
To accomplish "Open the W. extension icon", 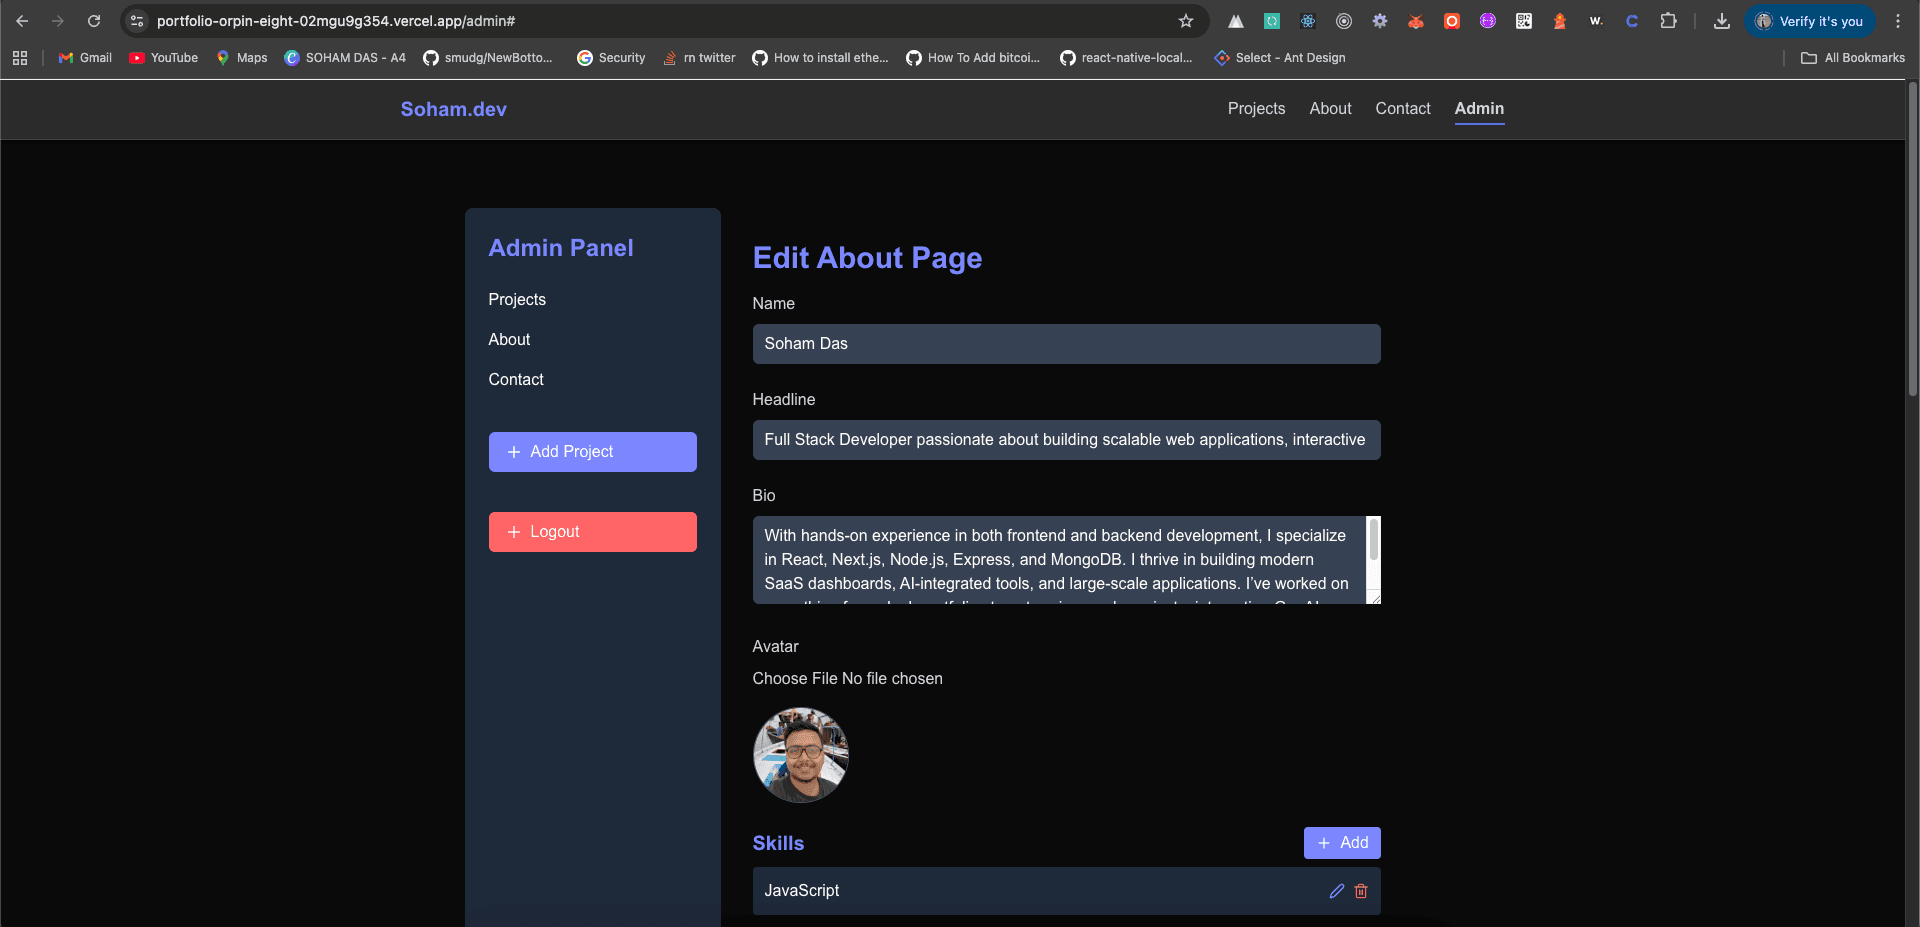I will tap(1596, 21).
